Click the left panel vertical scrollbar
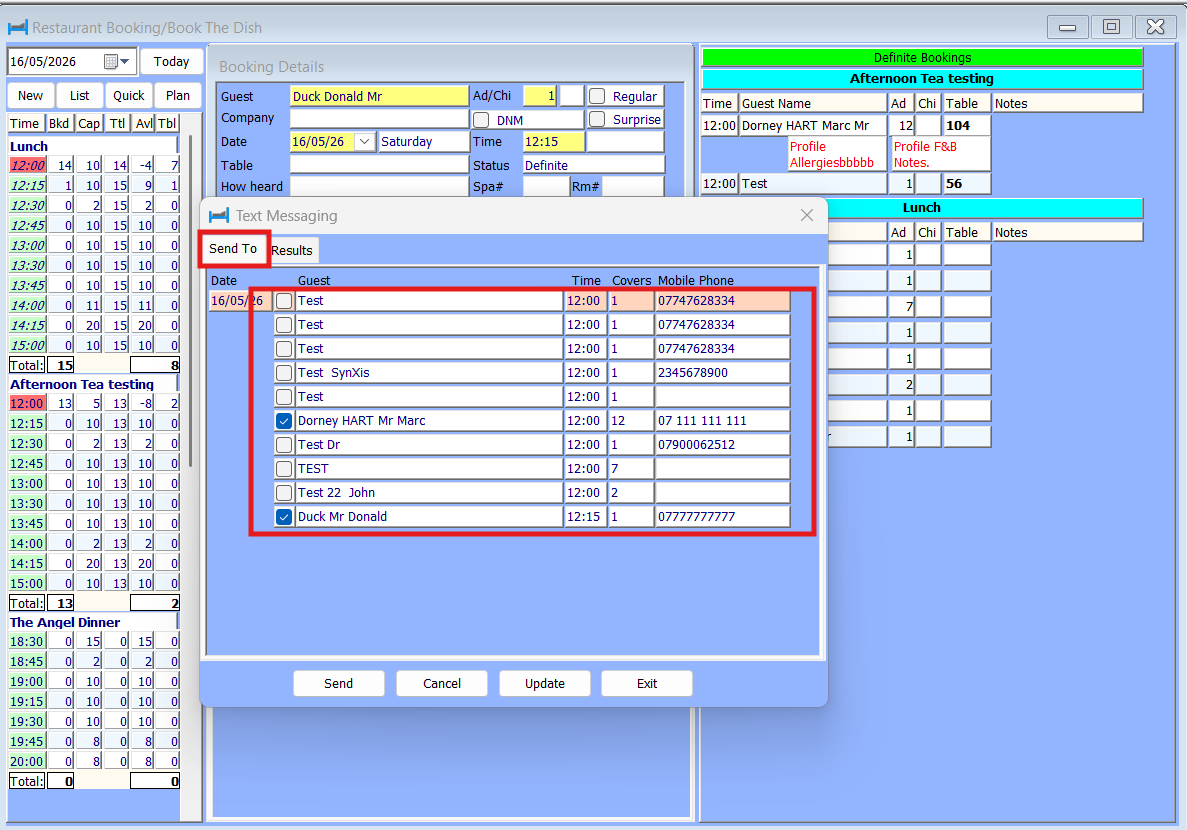This screenshot has width=1187, height=830. tap(191, 303)
